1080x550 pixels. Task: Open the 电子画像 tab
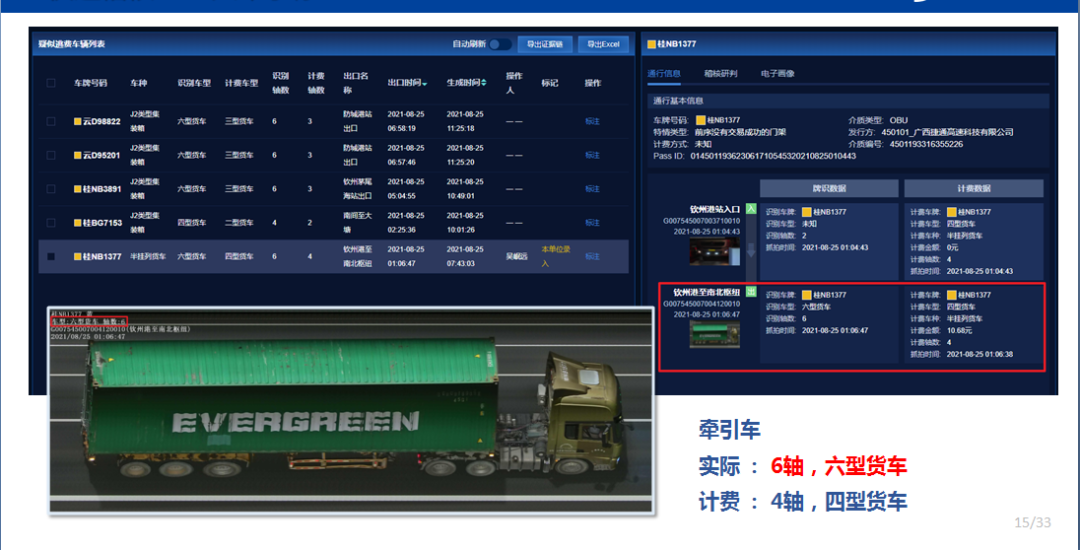[x=777, y=73]
